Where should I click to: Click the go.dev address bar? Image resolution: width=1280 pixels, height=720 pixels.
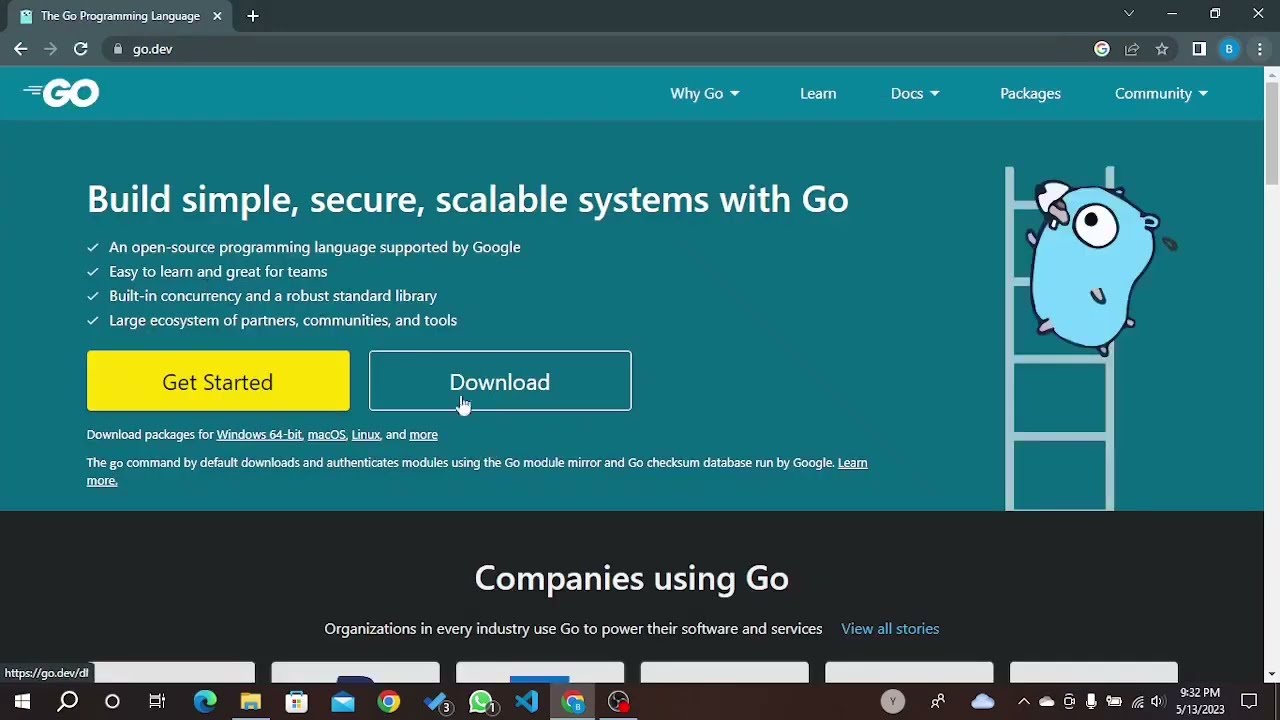coord(600,49)
